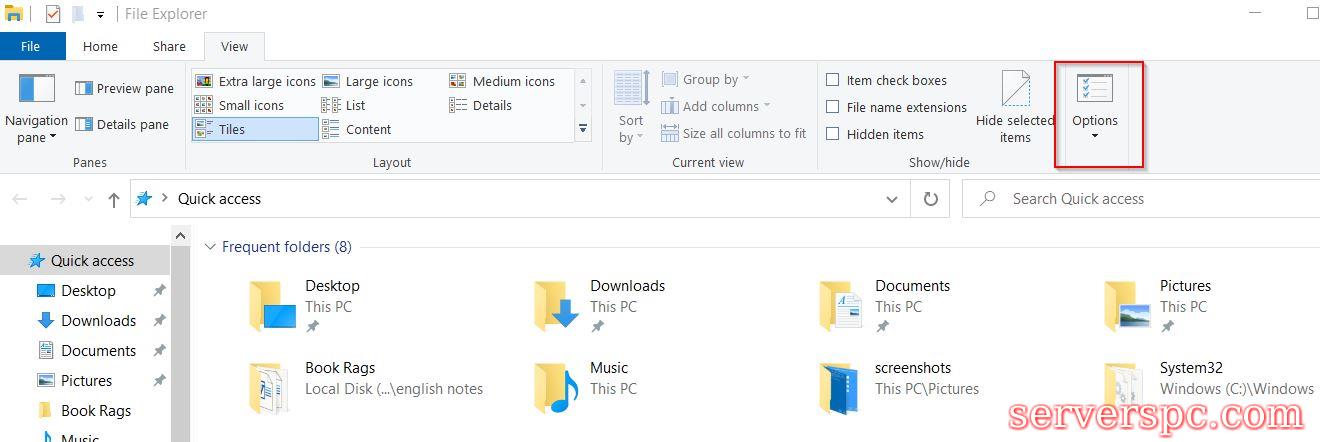Enable Item check boxes
The image size is (1320, 442).
click(832, 80)
